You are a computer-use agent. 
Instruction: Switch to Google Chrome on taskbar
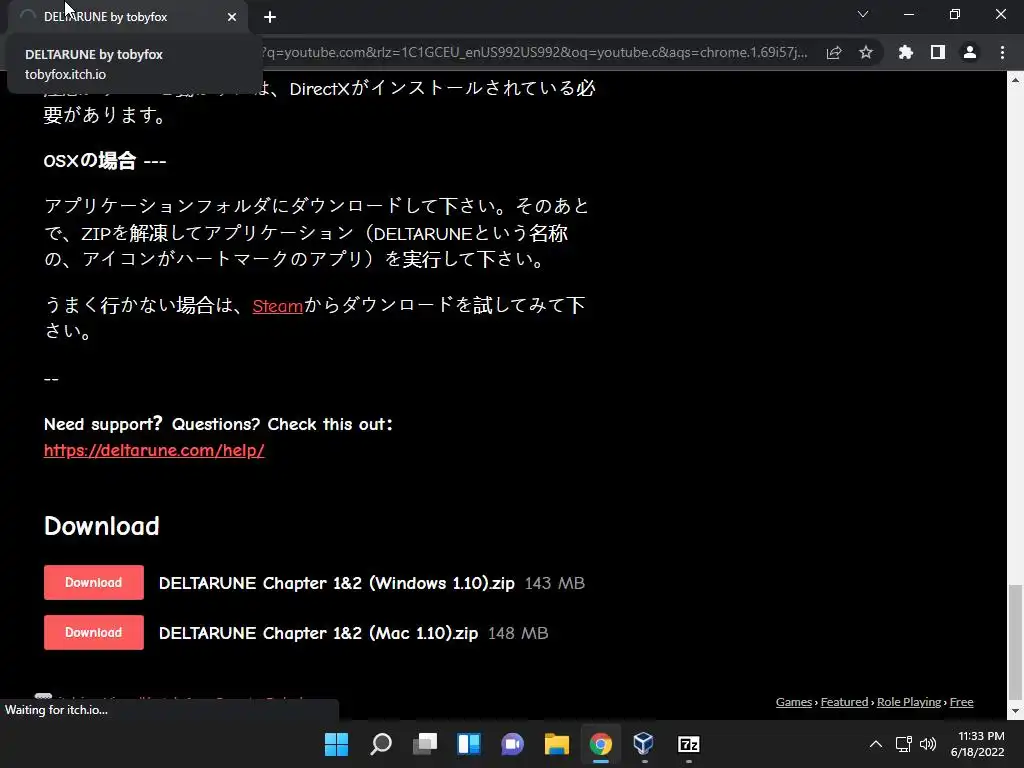coord(601,744)
